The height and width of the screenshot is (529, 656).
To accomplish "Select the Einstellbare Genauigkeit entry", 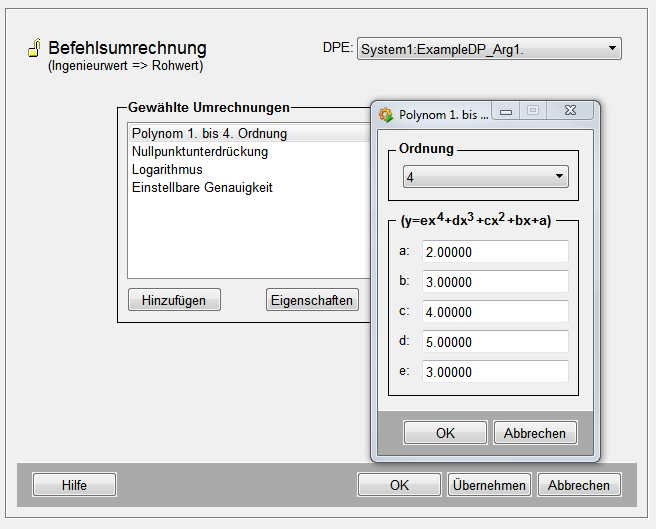I will 202,188.
